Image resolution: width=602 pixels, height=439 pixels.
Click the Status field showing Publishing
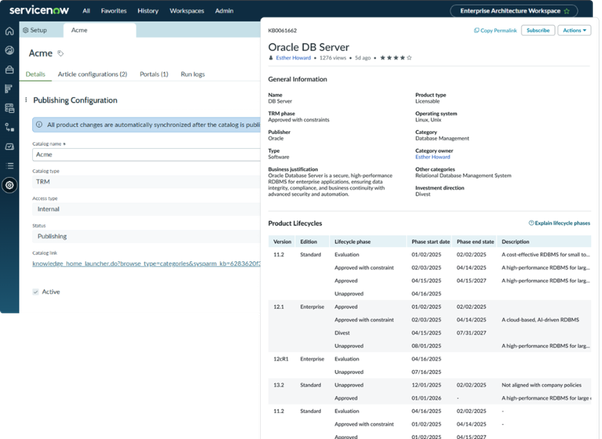coord(146,236)
